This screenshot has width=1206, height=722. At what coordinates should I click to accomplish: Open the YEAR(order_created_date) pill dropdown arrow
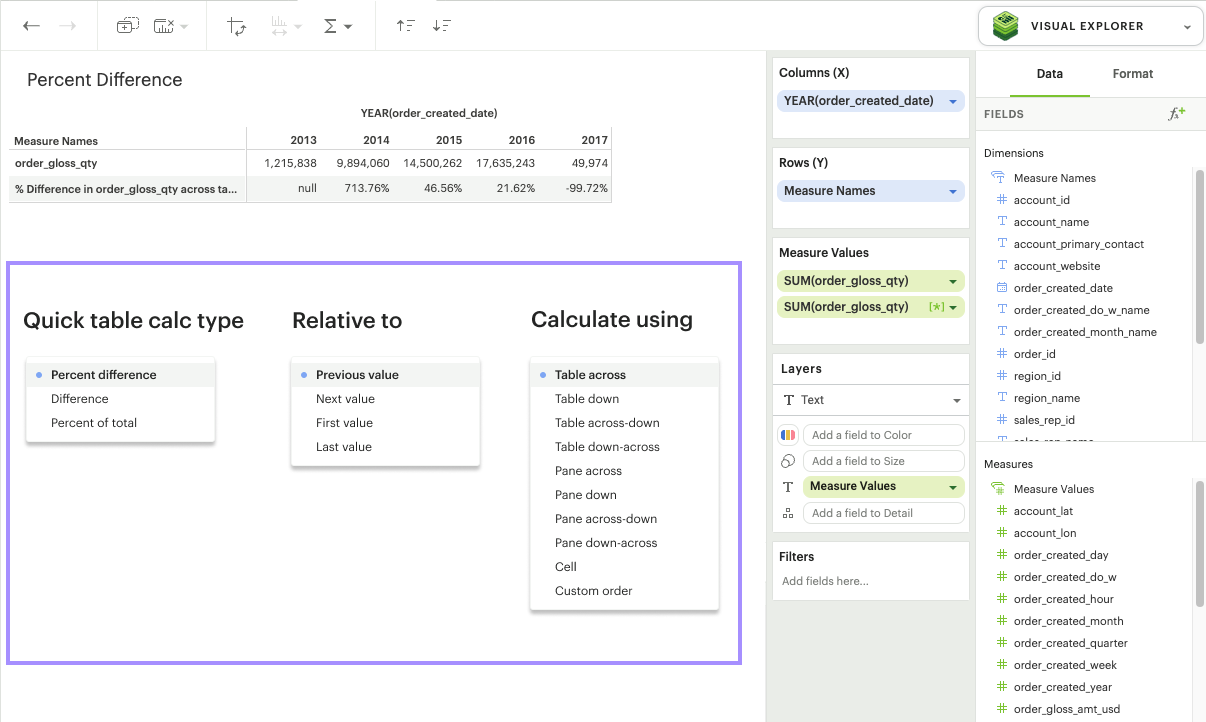point(953,101)
